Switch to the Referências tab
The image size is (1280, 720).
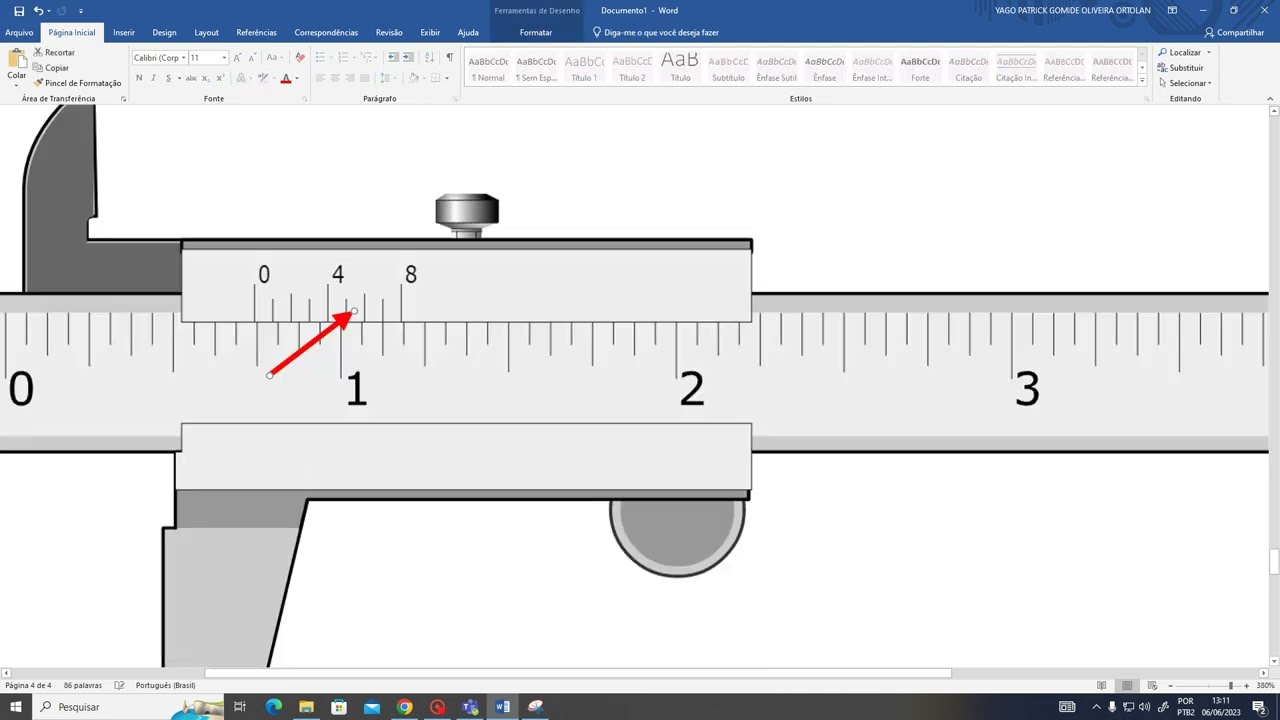click(x=256, y=32)
